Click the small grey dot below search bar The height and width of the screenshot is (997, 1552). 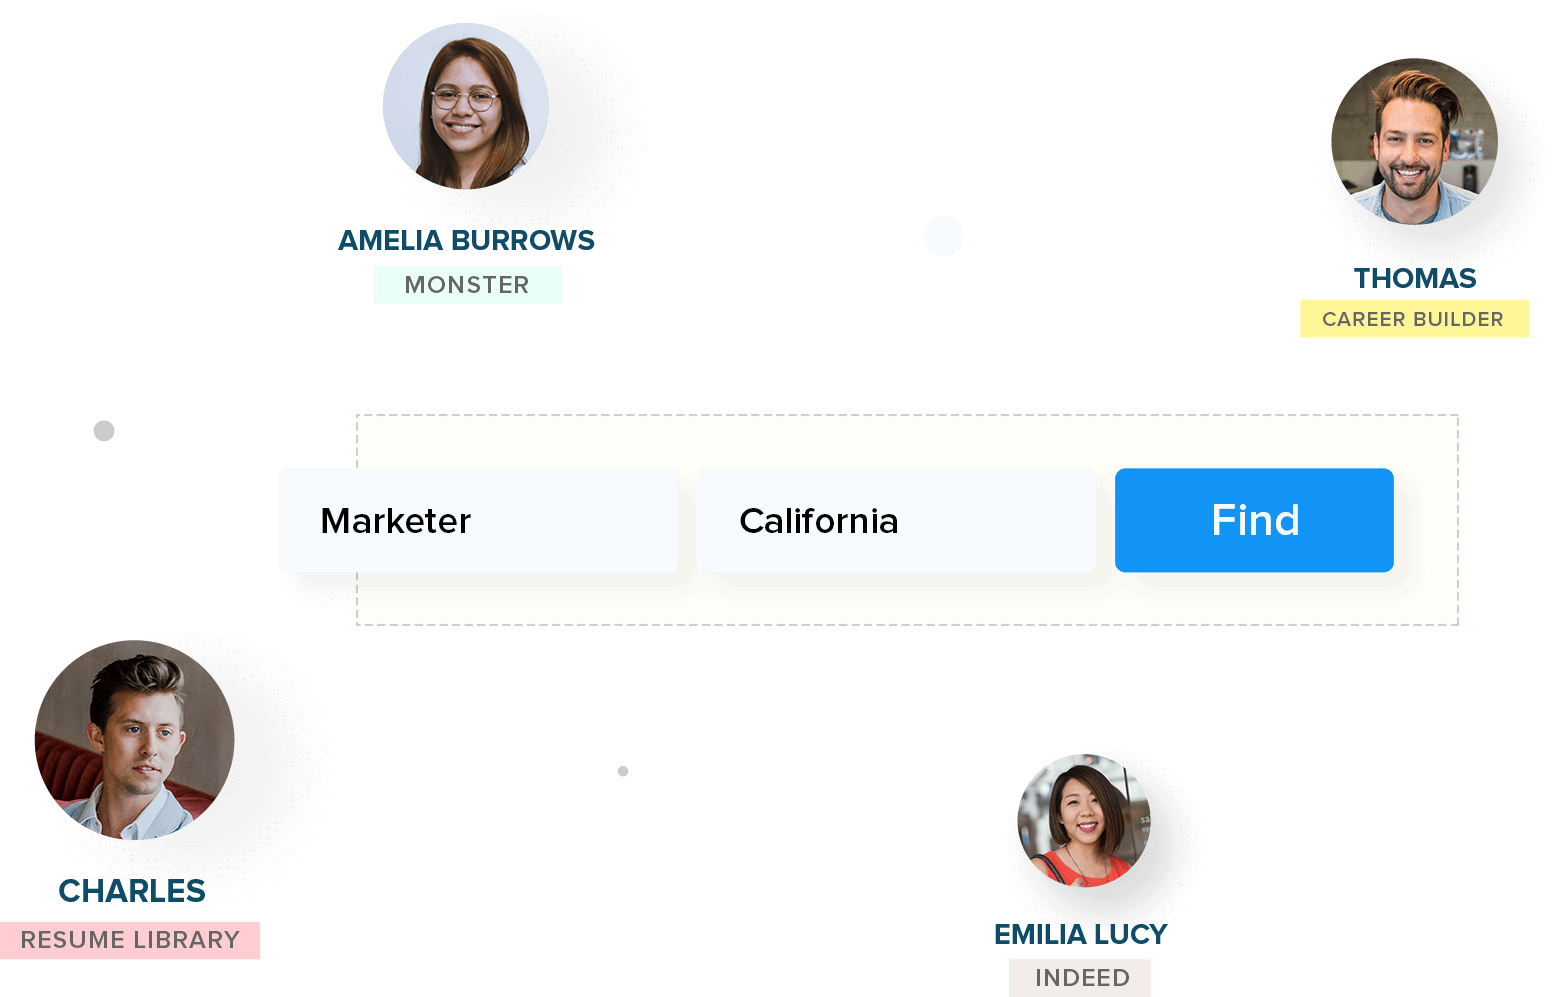pyautogui.click(x=623, y=771)
